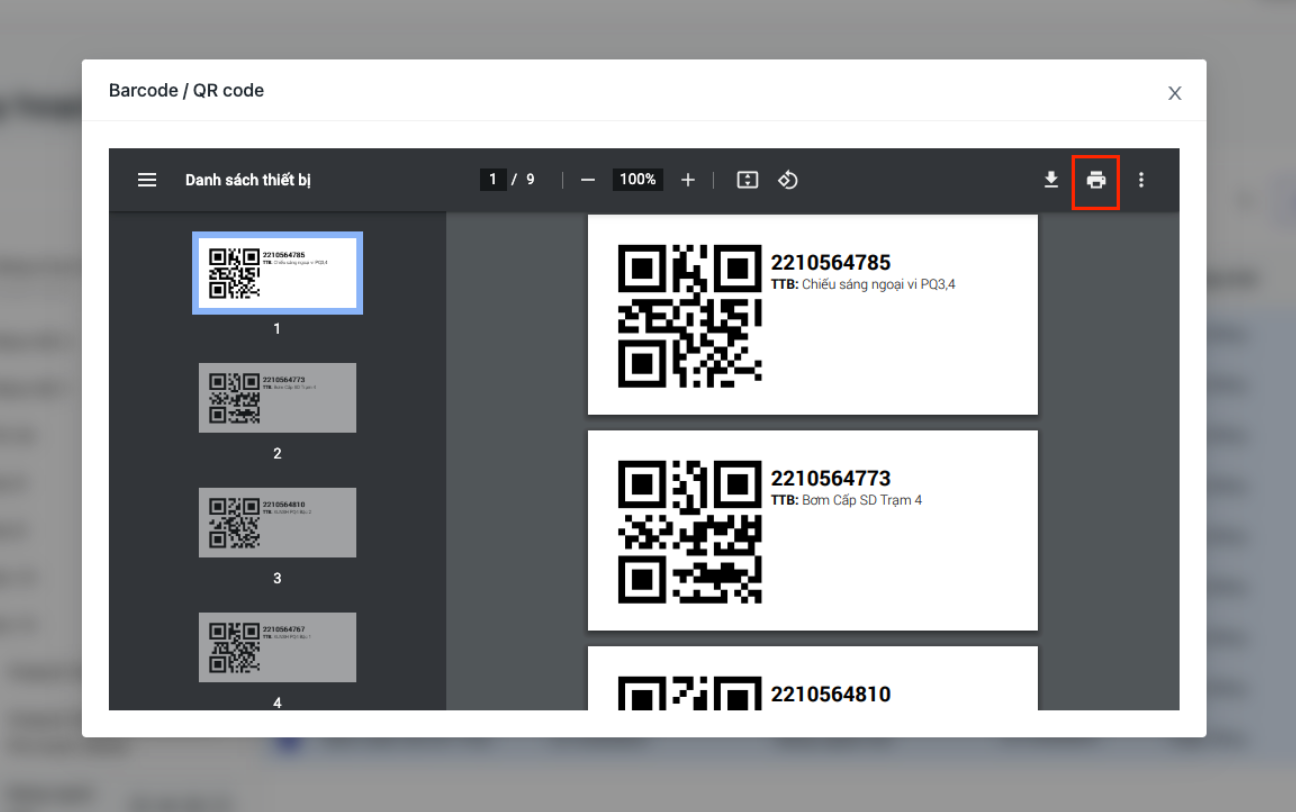1296x812 pixels.
Task: Rotate the PDF counterclockwise
Action: [x=788, y=180]
